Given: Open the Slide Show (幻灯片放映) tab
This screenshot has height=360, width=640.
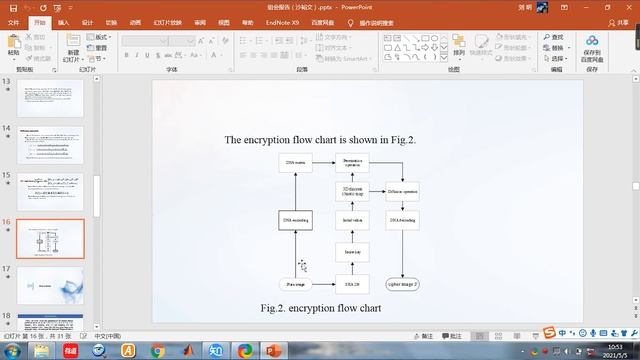Looking at the screenshot, I should 167,23.
